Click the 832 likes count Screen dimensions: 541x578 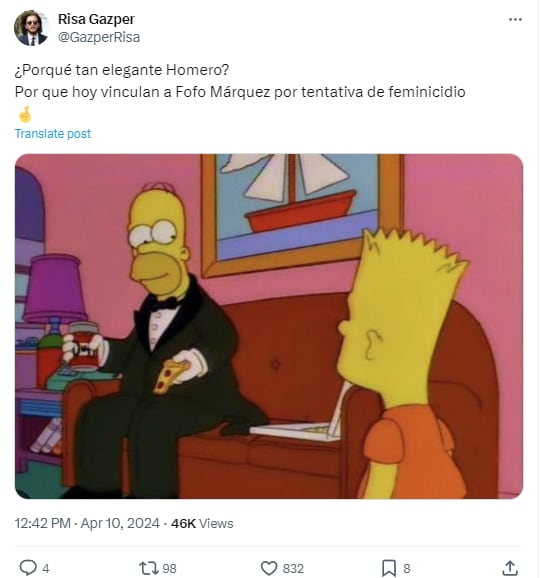(293, 568)
